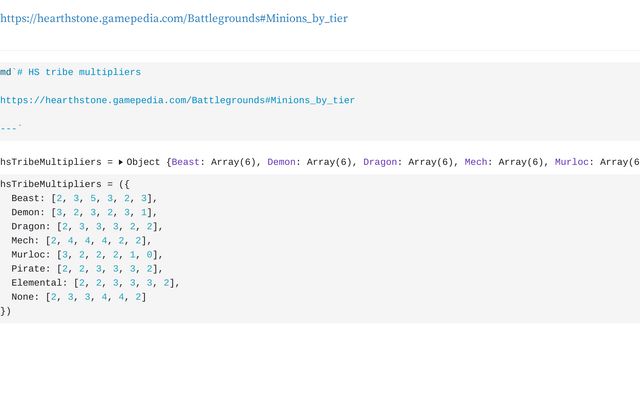Place cursor on the Pirate array code line
The image size is (640, 400).
tap(88, 268)
